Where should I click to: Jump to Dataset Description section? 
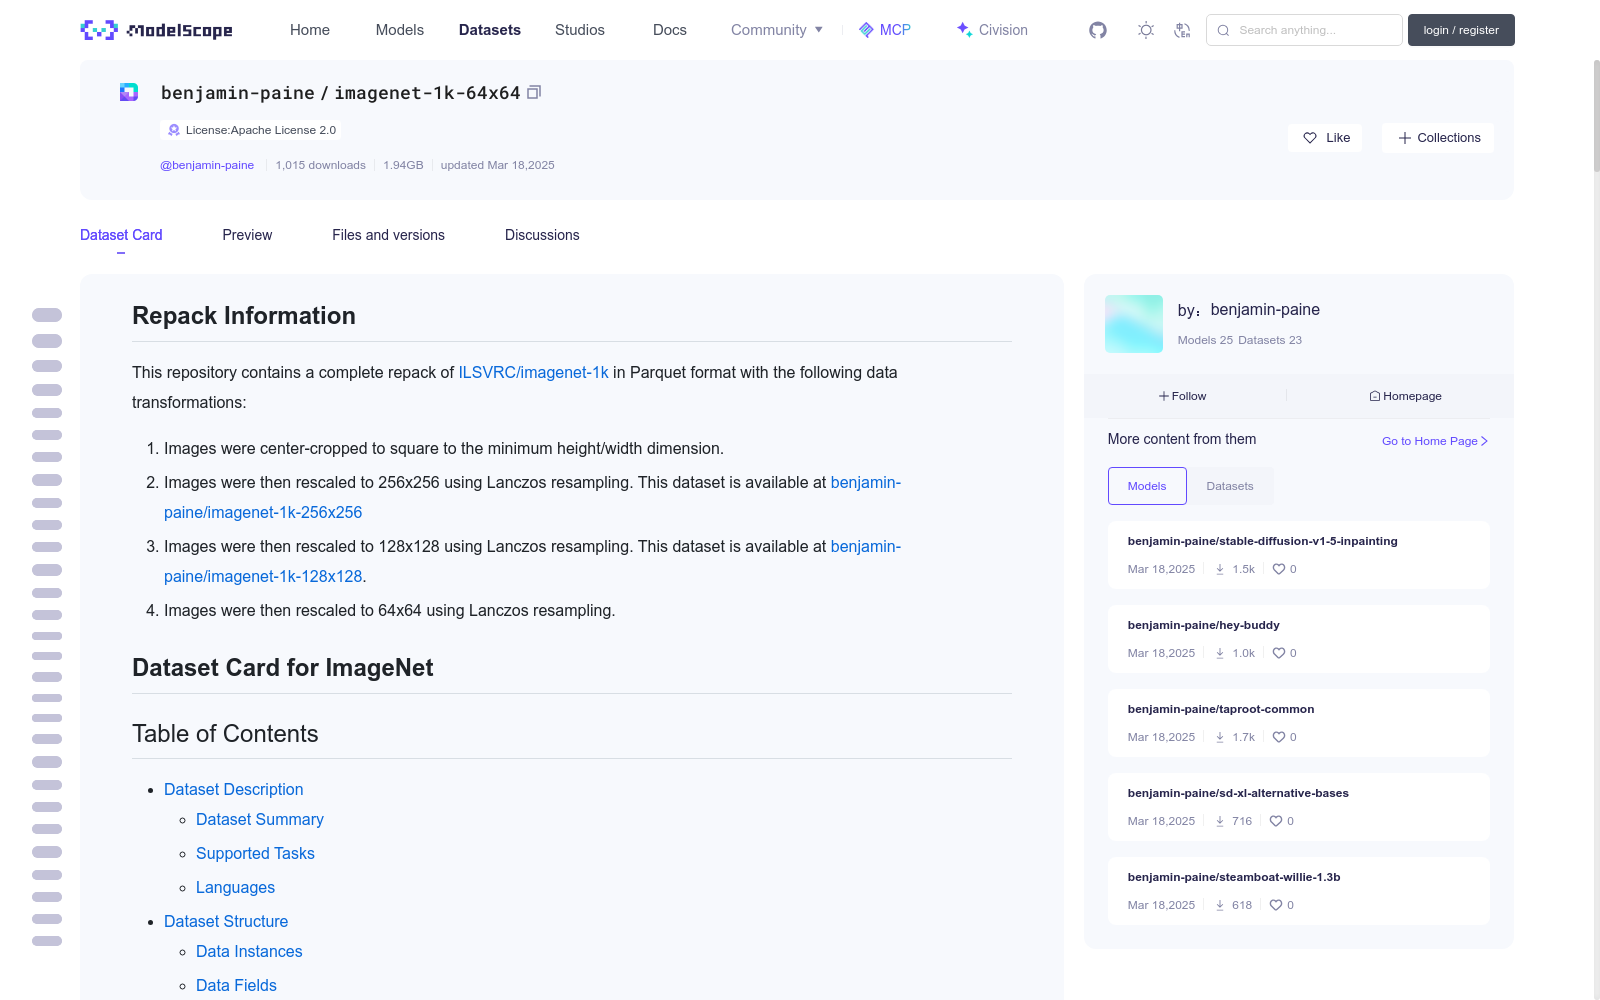click(233, 789)
